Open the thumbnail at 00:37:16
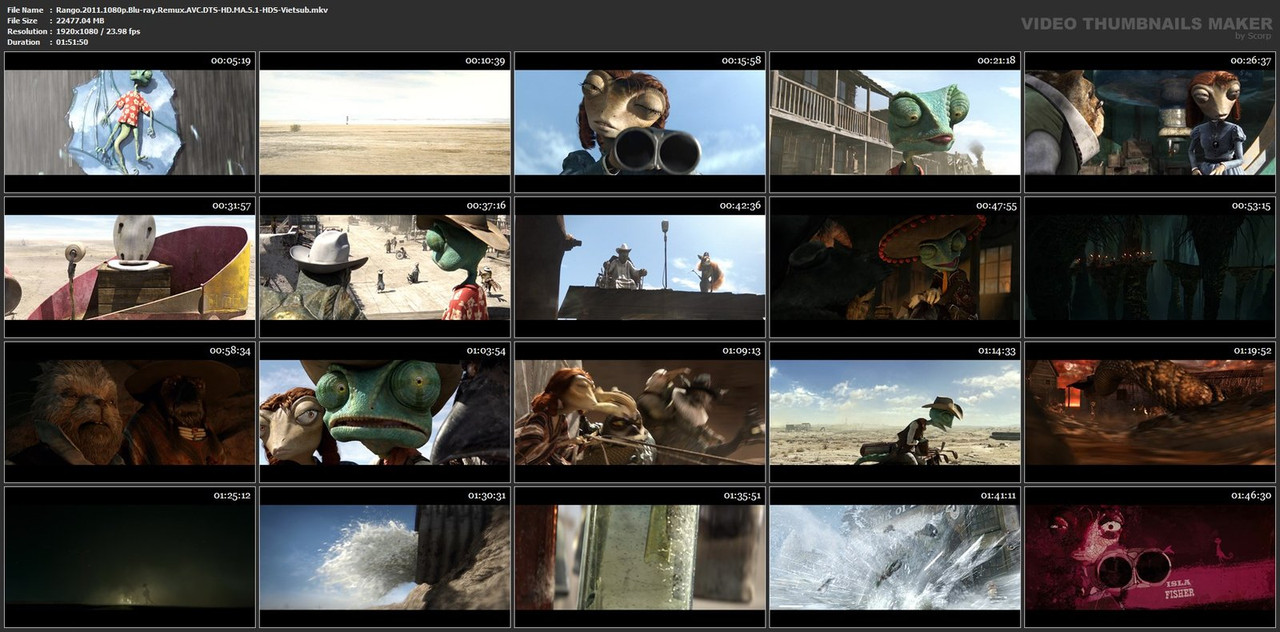Image resolution: width=1280 pixels, height=632 pixels. (x=385, y=267)
